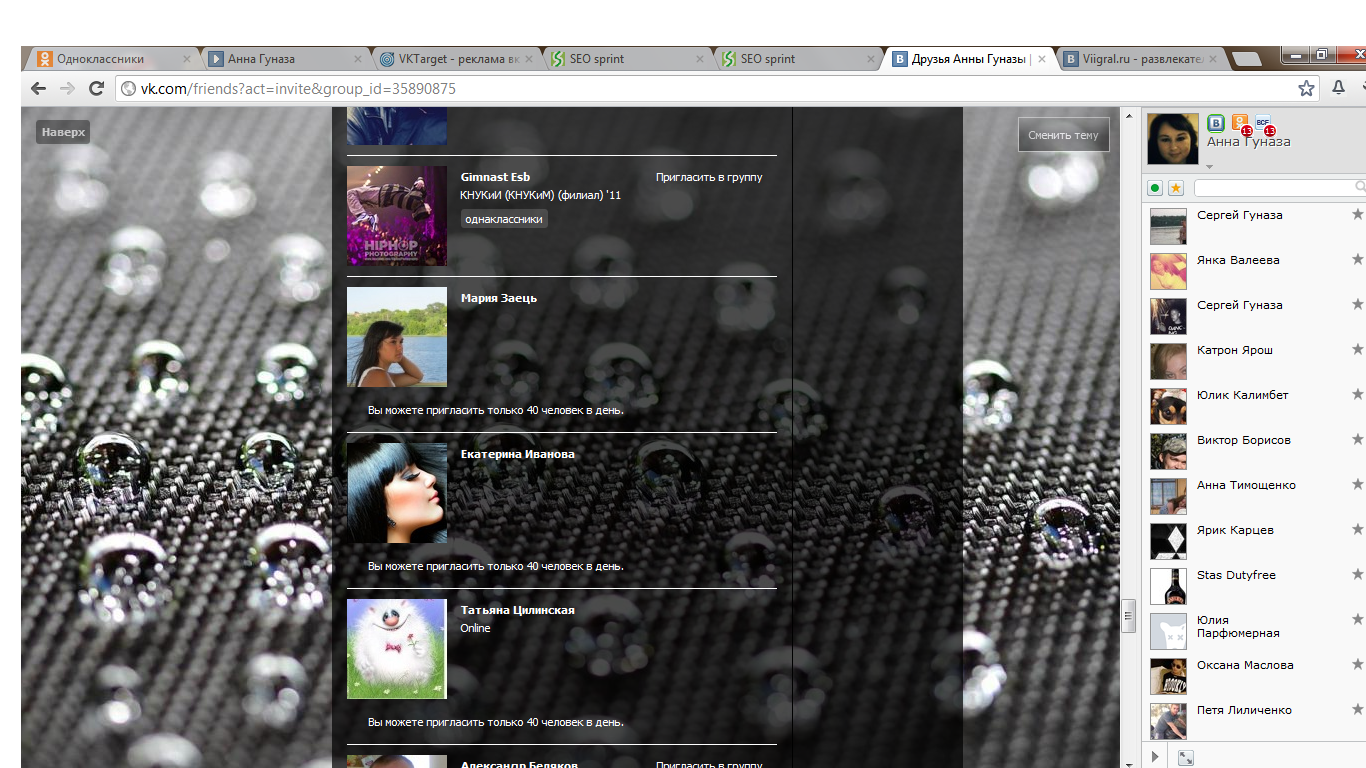Close the Друзья Анны Гуназы tab
This screenshot has height=768, width=1366.
(1041, 59)
